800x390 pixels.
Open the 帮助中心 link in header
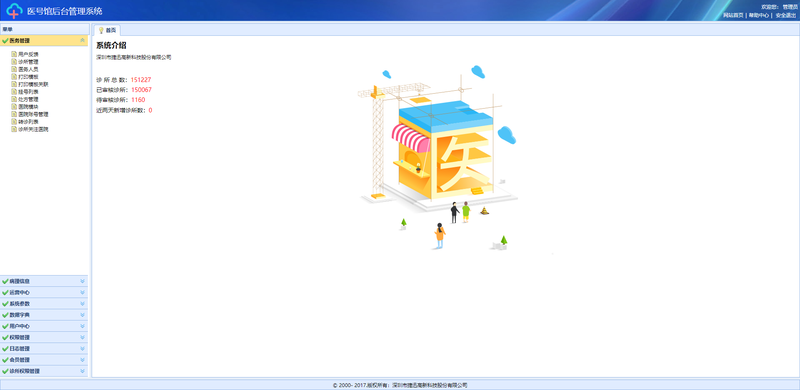click(x=759, y=15)
